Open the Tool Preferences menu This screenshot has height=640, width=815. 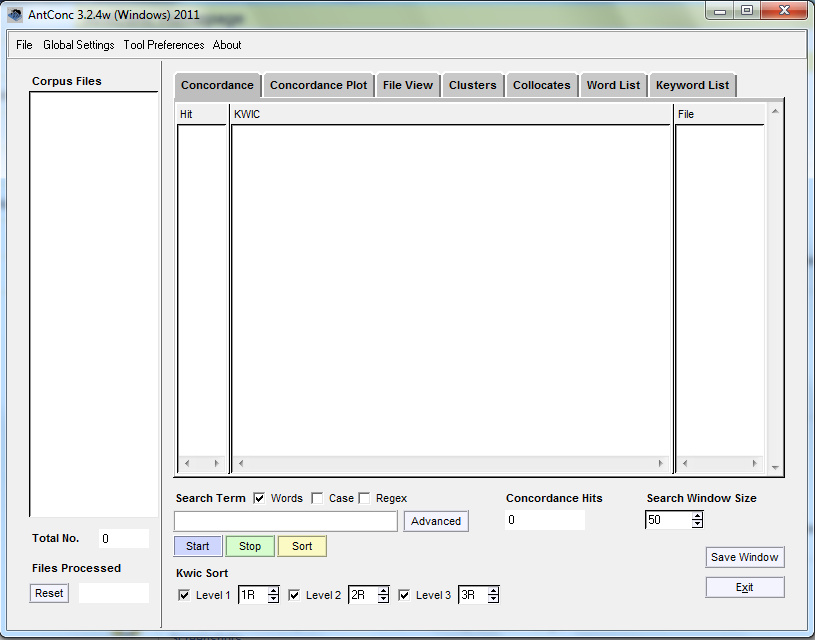(163, 45)
